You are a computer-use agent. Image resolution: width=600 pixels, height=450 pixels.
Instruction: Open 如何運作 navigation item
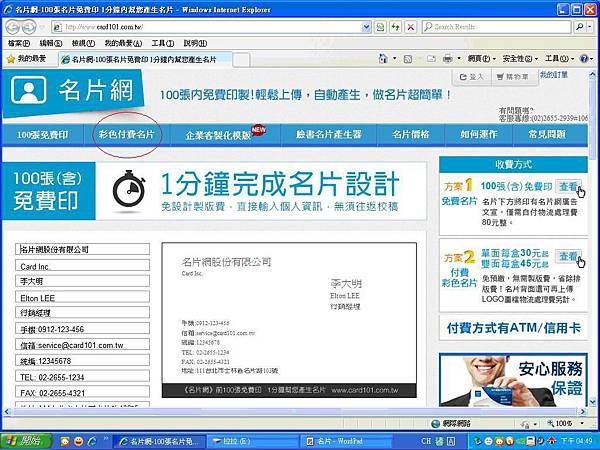pos(479,134)
